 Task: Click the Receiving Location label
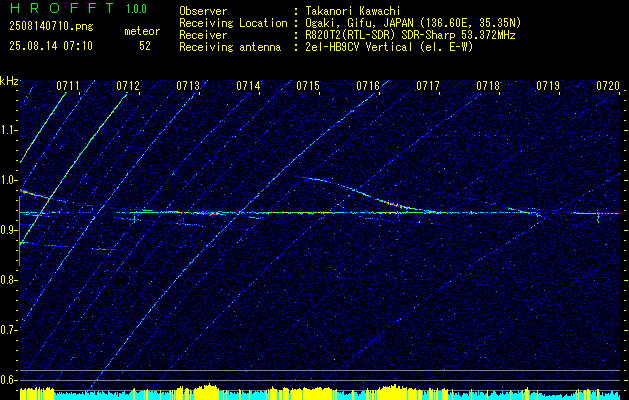(x=233, y=23)
